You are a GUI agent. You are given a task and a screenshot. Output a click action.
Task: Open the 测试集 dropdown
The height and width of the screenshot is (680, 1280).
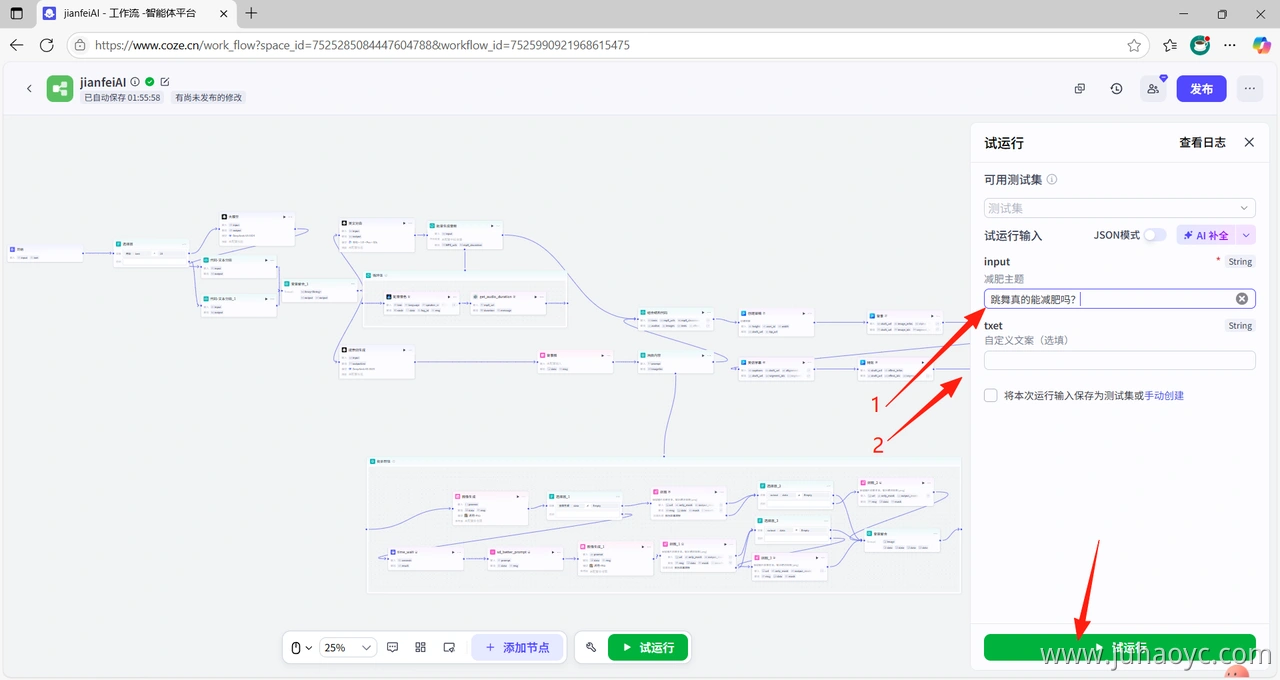click(x=1119, y=208)
